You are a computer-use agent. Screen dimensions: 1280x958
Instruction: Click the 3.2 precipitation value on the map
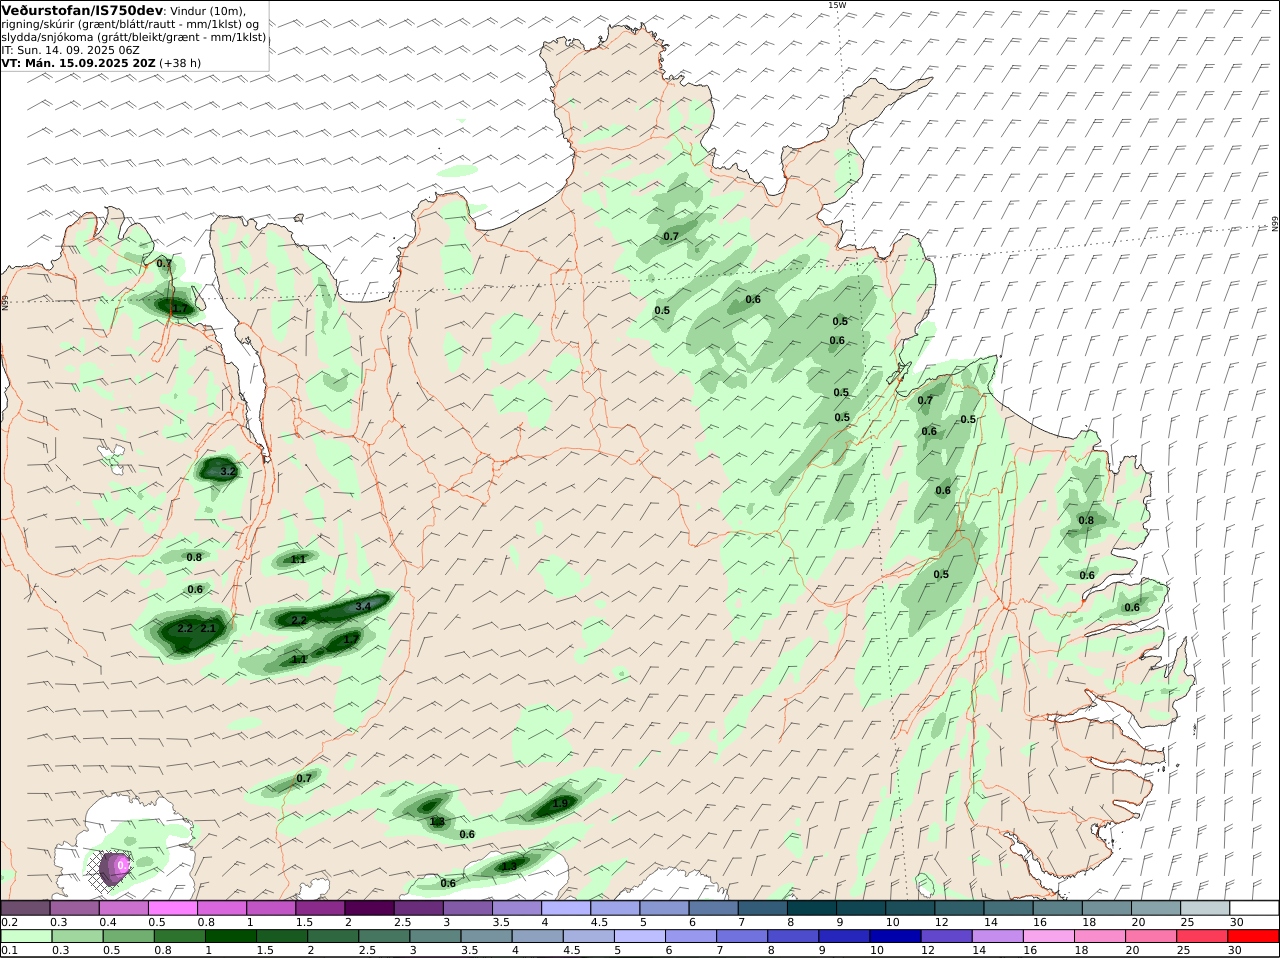coord(227,472)
